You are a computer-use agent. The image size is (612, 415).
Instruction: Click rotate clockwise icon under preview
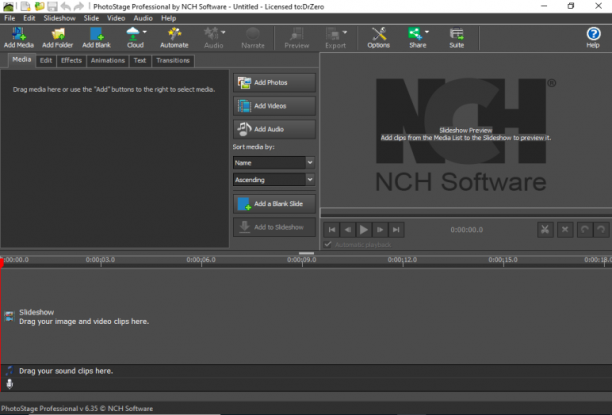pos(601,230)
